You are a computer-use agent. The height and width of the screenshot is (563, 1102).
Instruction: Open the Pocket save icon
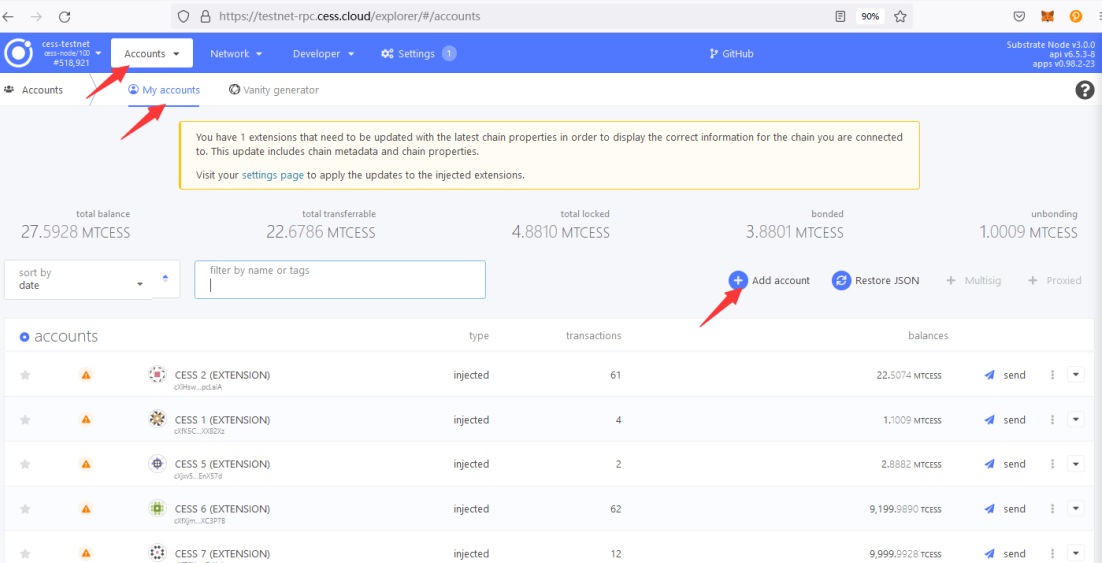[x=1019, y=16]
